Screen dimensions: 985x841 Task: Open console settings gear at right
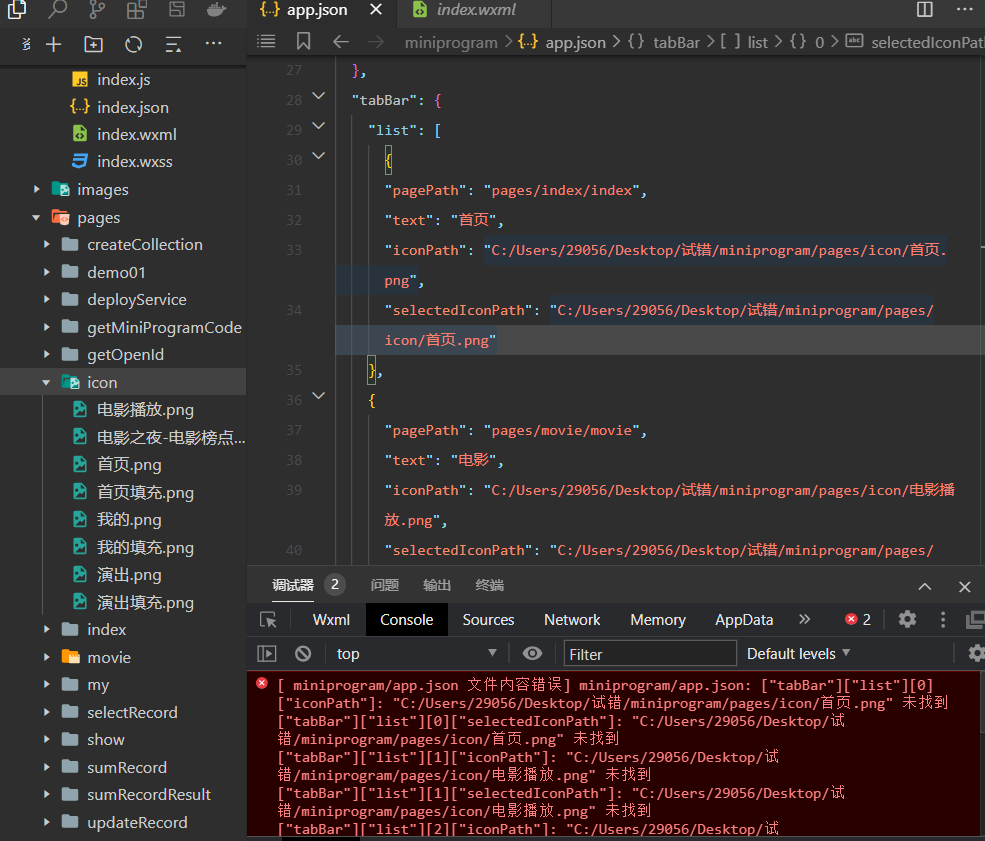point(976,653)
